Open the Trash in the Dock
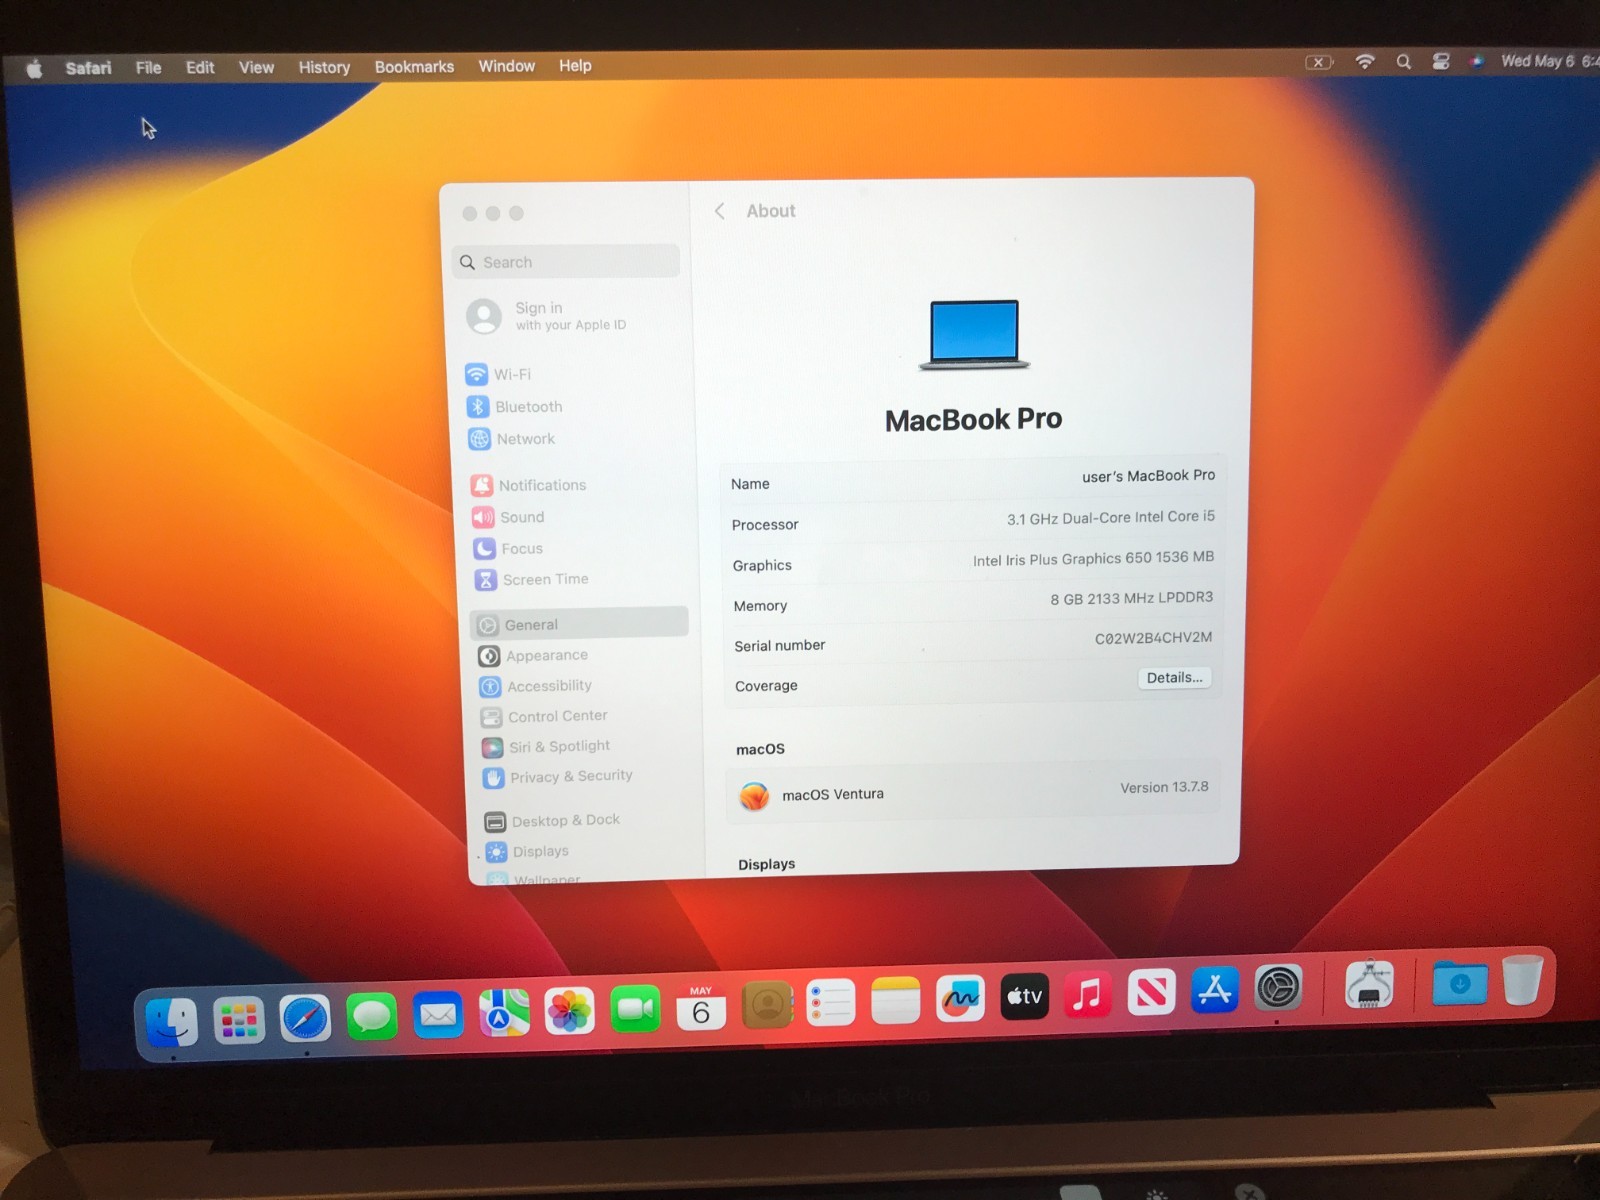1600x1200 pixels. 1522,980
